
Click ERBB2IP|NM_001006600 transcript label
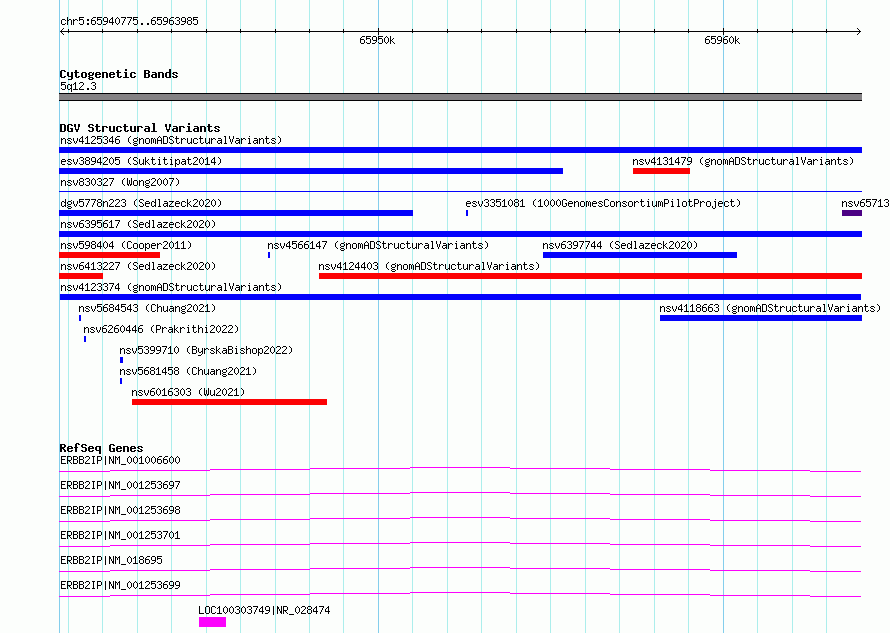[x=120, y=460]
